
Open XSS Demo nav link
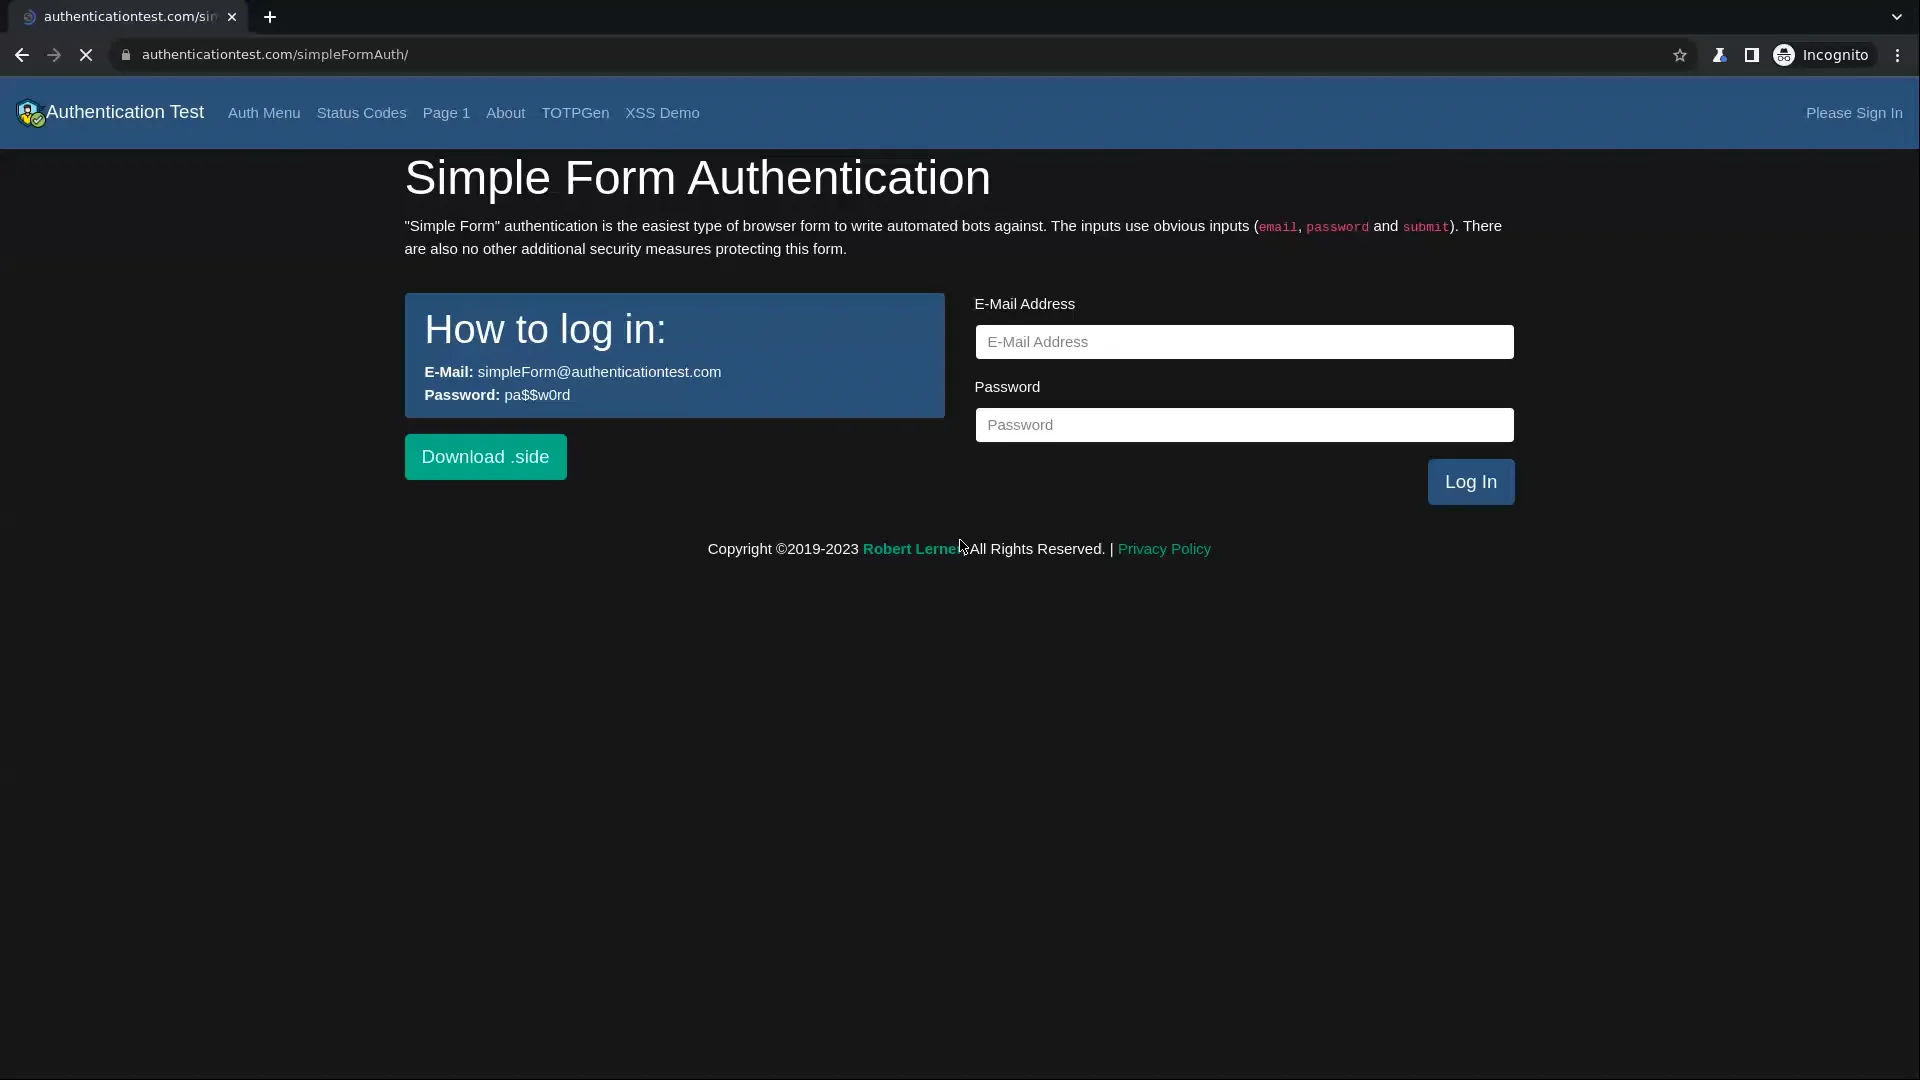click(662, 113)
